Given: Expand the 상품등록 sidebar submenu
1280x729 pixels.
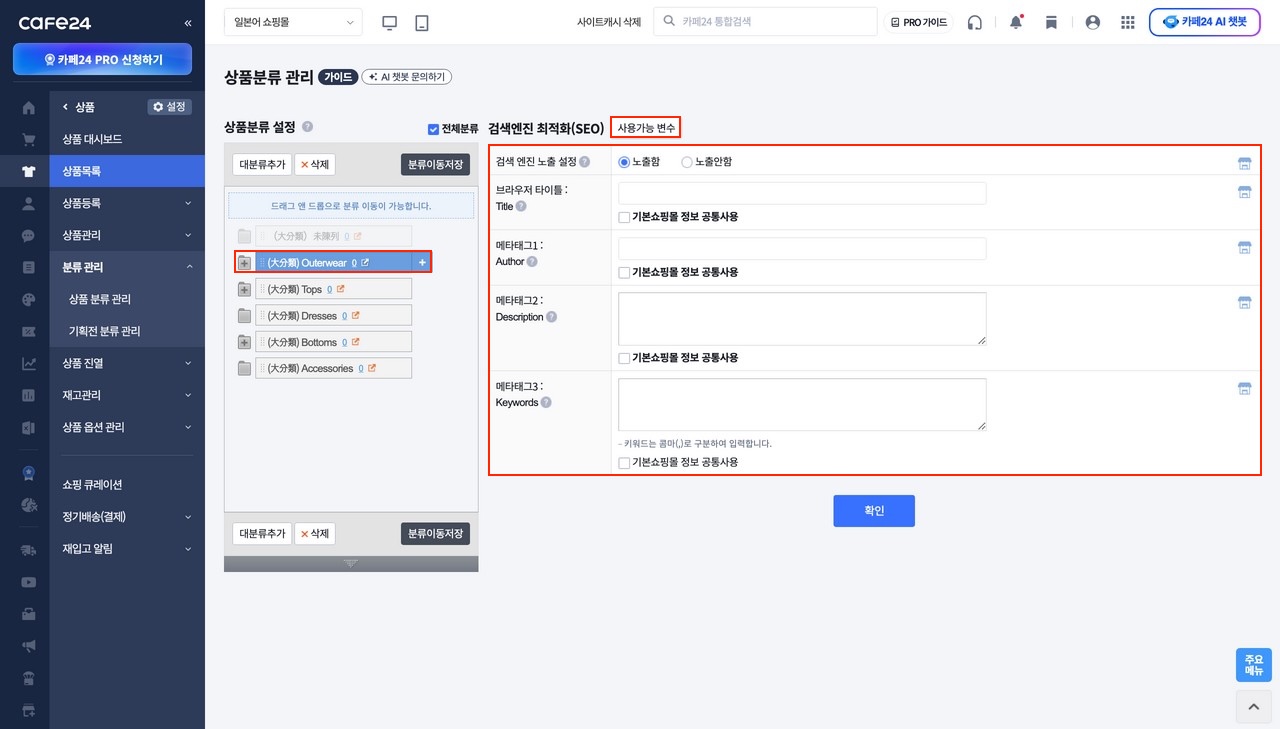Looking at the screenshot, I should coord(188,203).
